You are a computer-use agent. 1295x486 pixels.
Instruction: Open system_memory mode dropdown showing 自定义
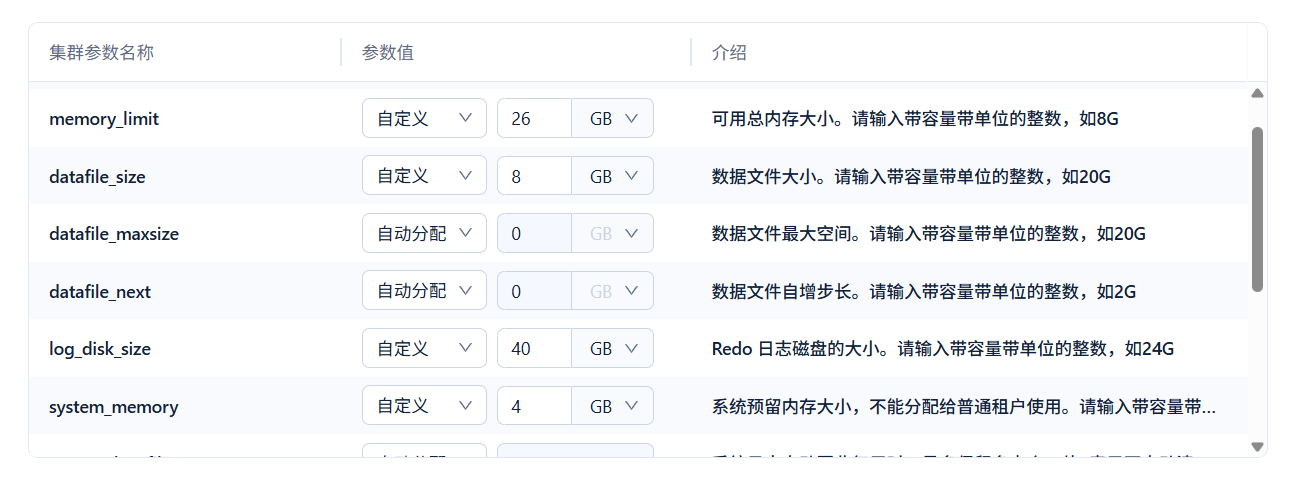click(x=424, y=406)
